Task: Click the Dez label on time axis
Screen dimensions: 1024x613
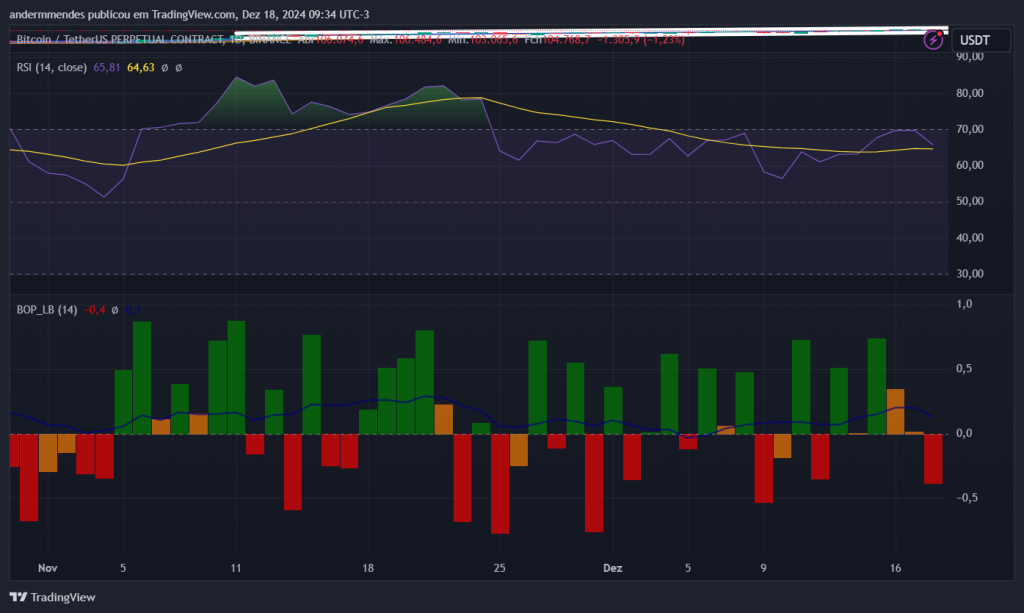Action: coord(613,568)
